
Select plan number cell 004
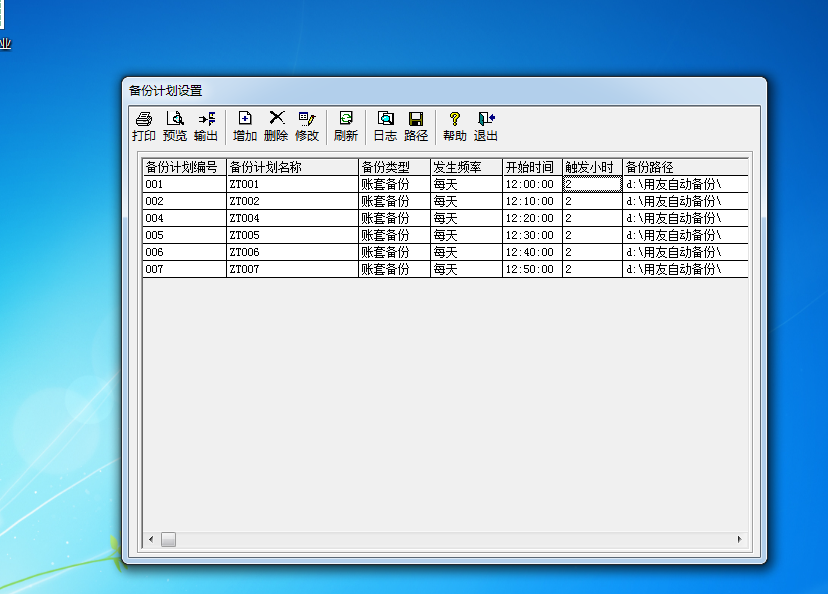(184, 218)
